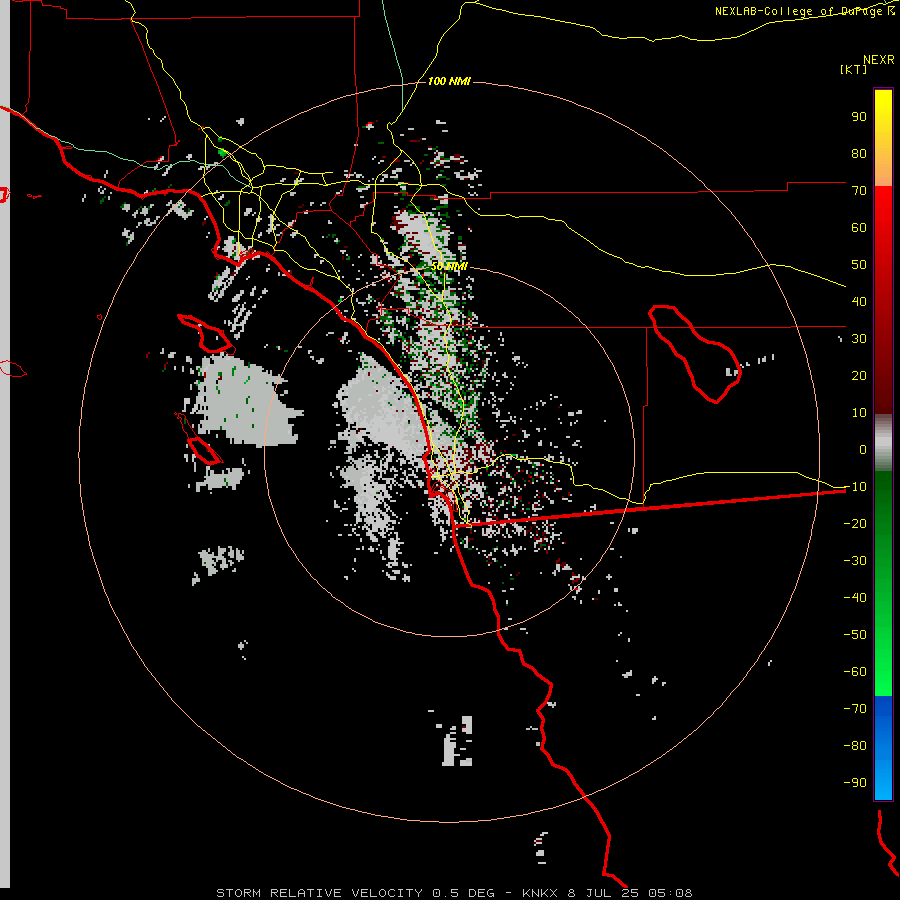Click the 50 value on the velocity scale

click(859, 265)
